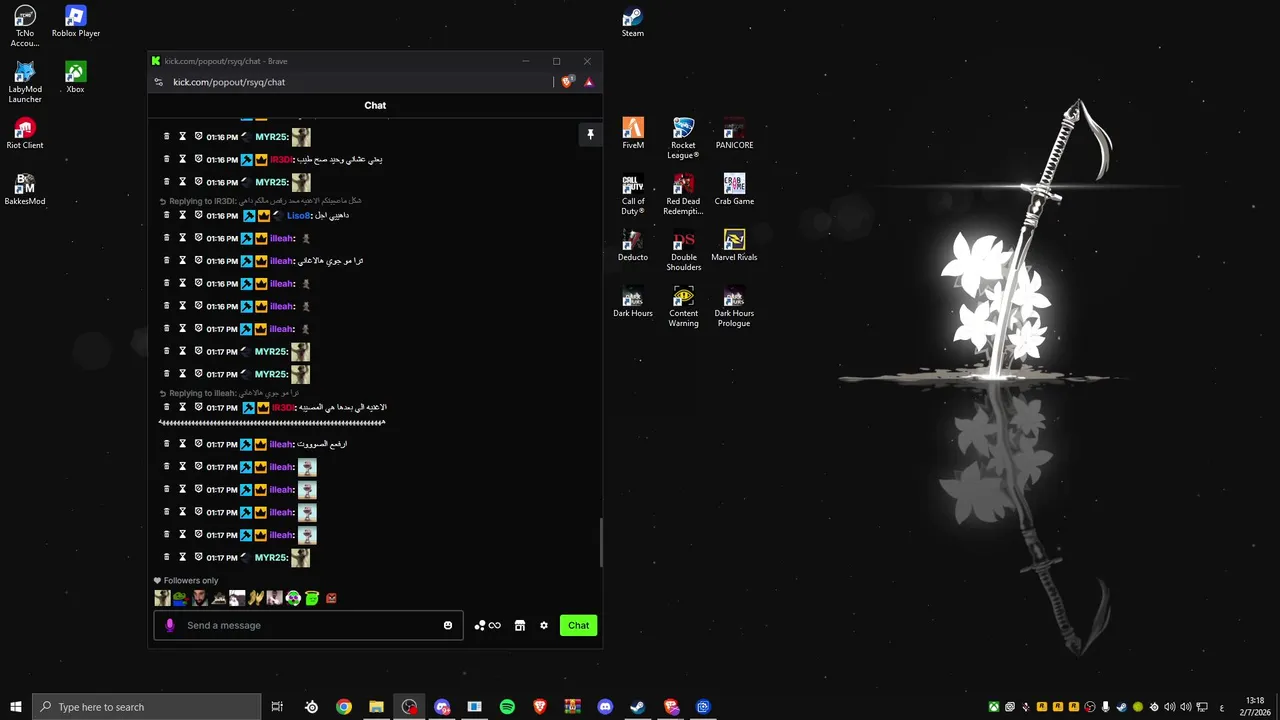Insert the green halo blob emote

312,598
